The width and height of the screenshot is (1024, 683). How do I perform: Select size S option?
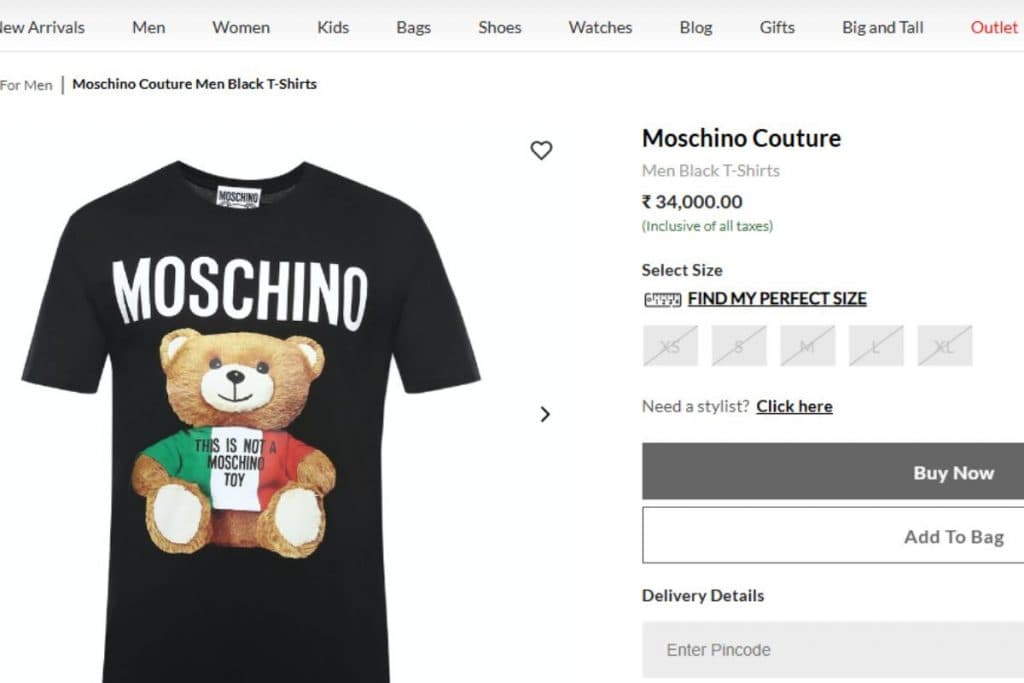[x=739, y=346]
